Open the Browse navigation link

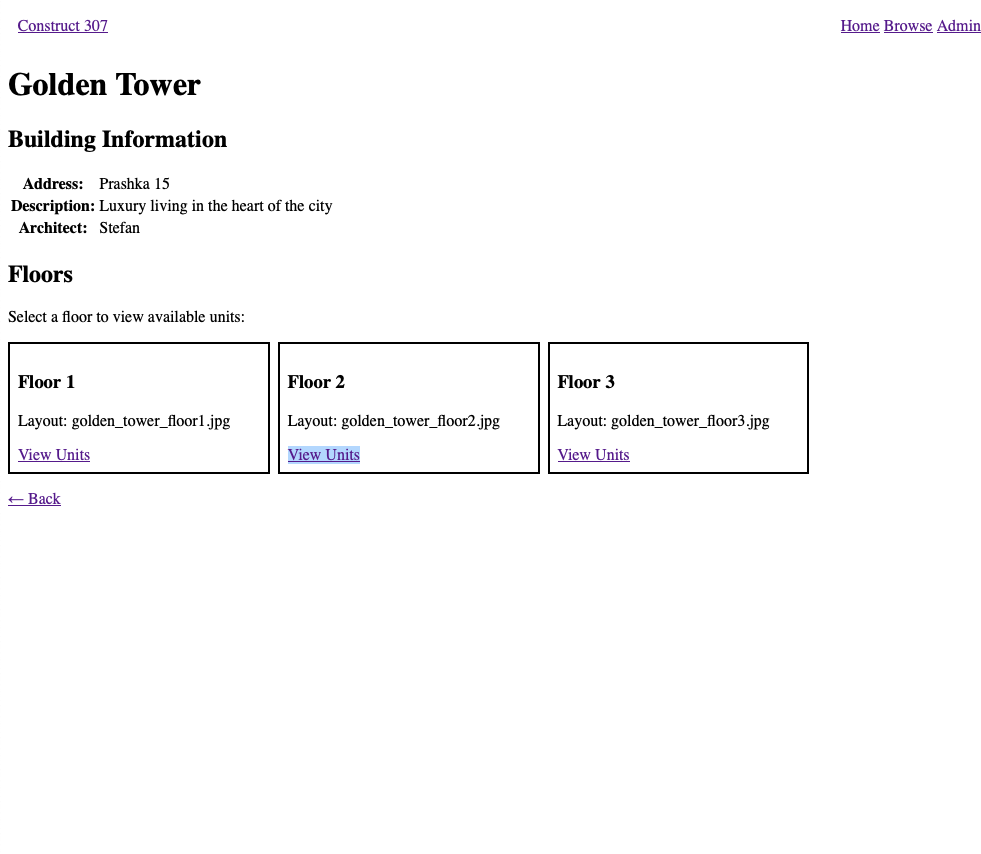tap(907, 26)
